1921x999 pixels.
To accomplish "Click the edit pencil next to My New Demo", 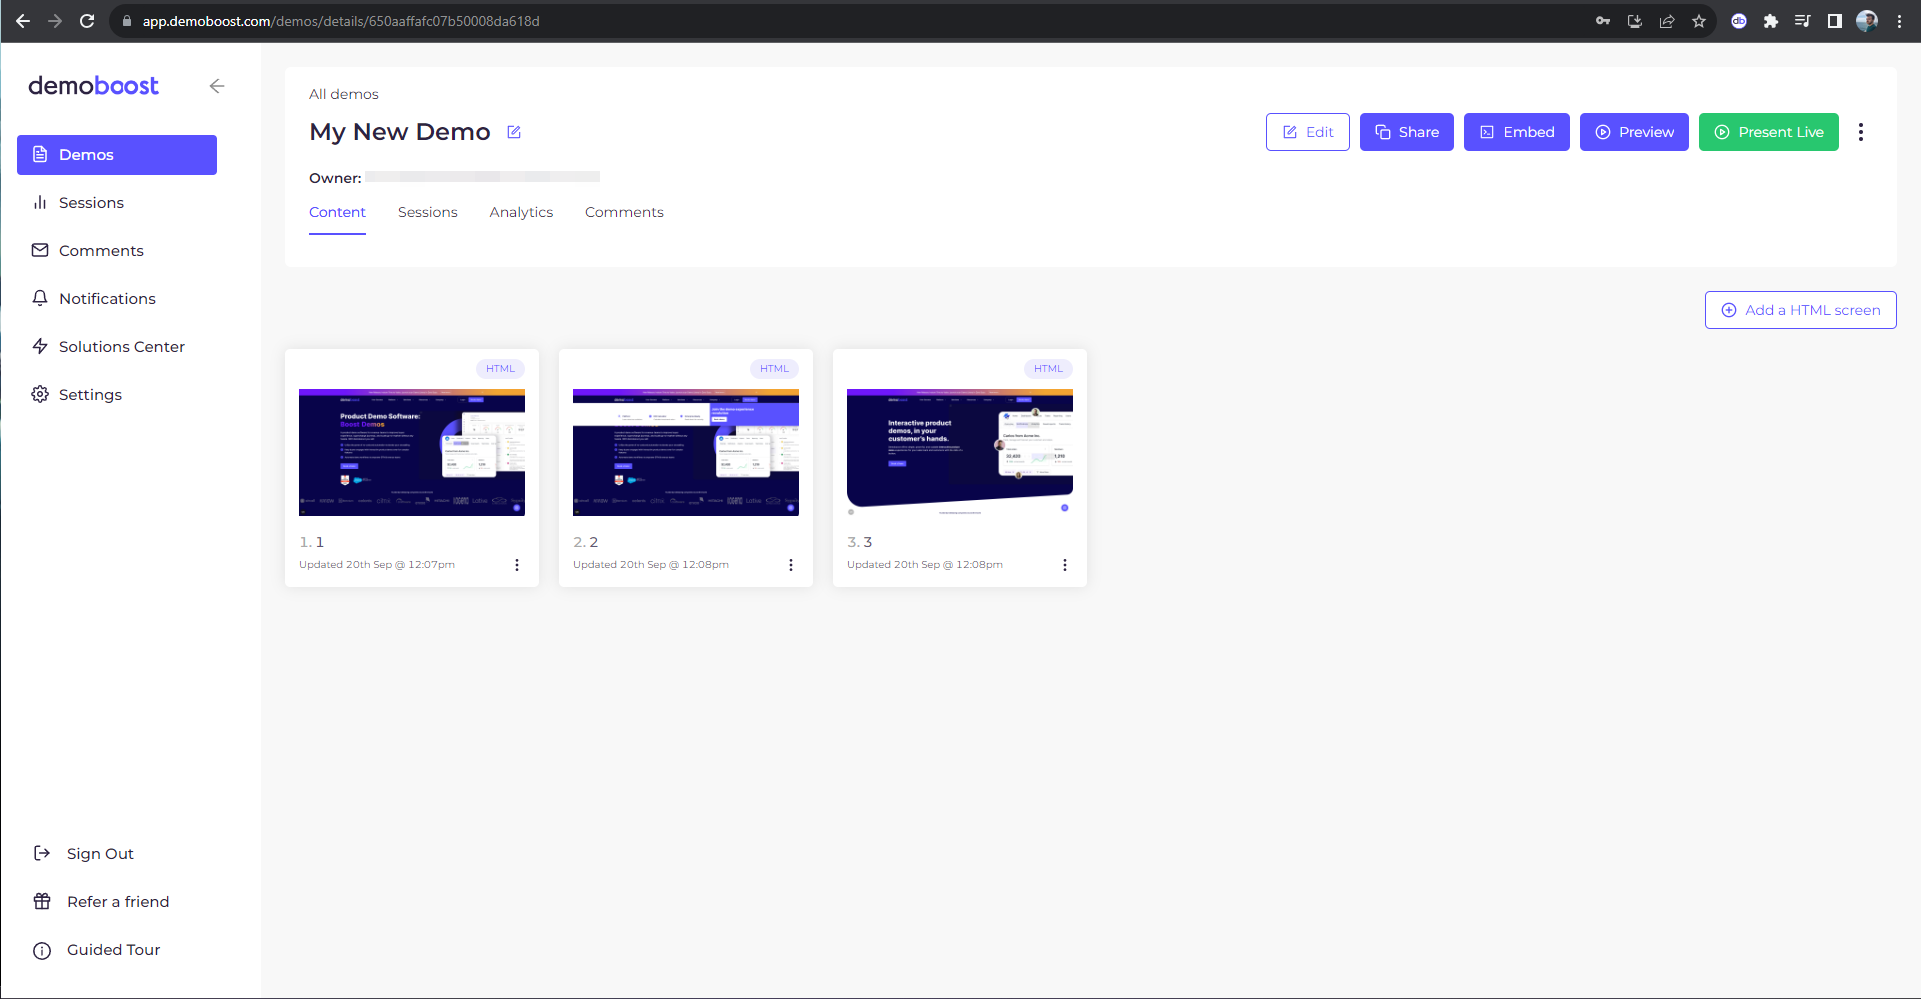I will (x=514, y=131).
